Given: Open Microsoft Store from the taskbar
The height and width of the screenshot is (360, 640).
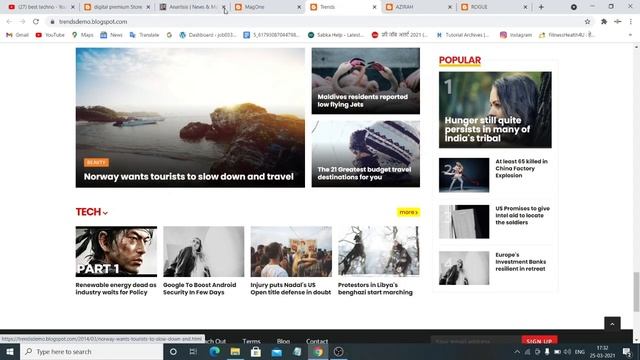Looking at the screenshot, I should pos(256,351).
